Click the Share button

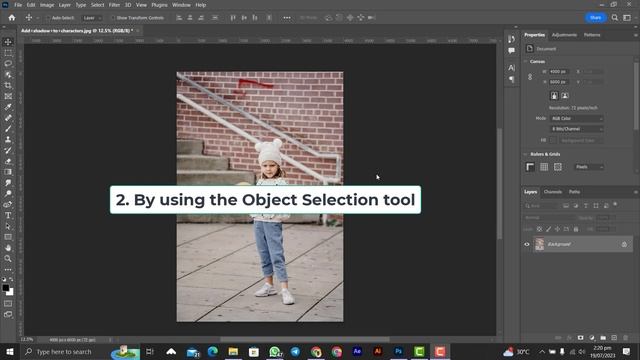596,18
